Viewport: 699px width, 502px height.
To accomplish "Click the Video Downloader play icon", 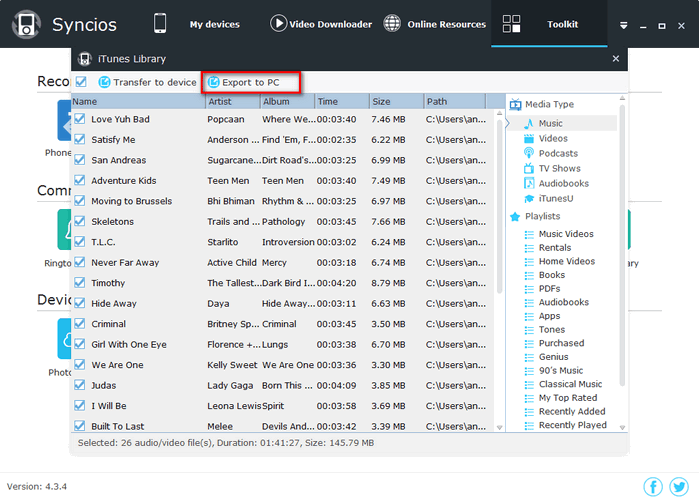I will [x=278, y=23].
